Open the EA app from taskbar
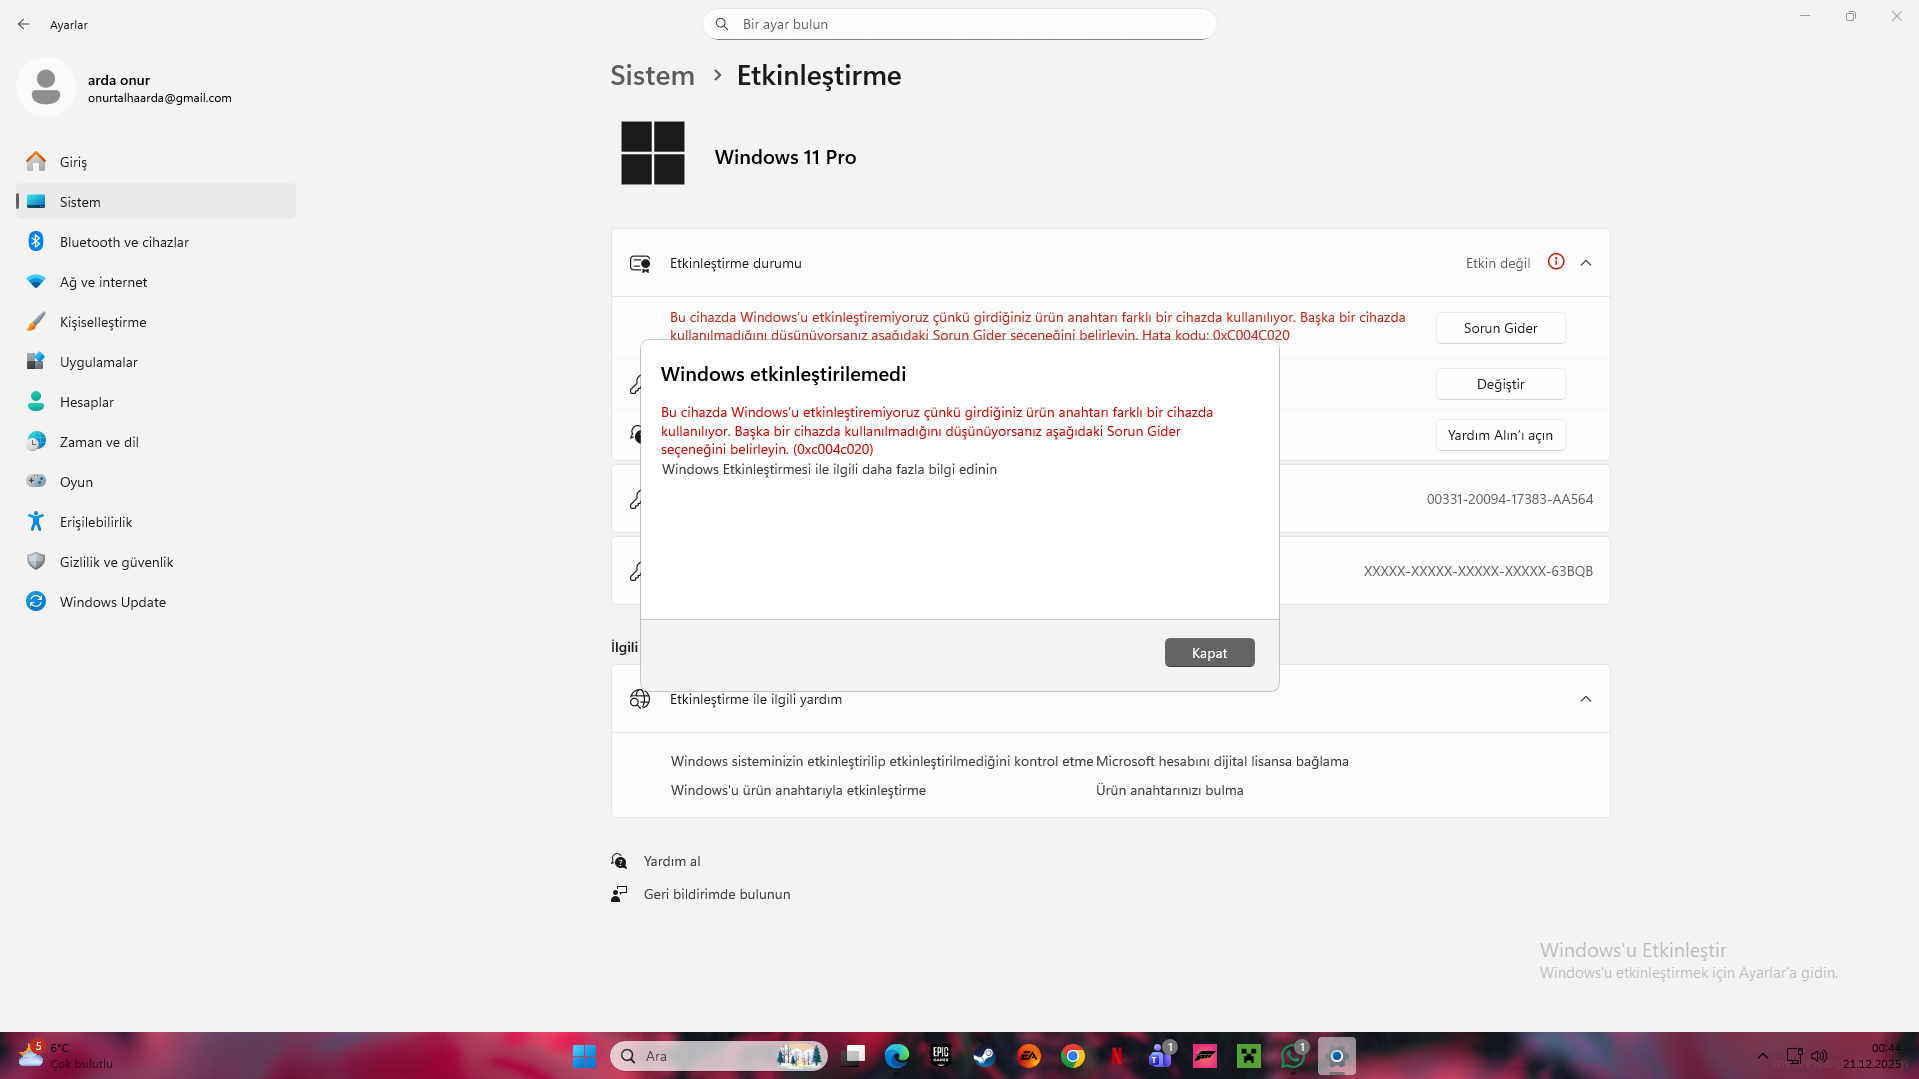The image size is (1919, 1079). 1029,1056
